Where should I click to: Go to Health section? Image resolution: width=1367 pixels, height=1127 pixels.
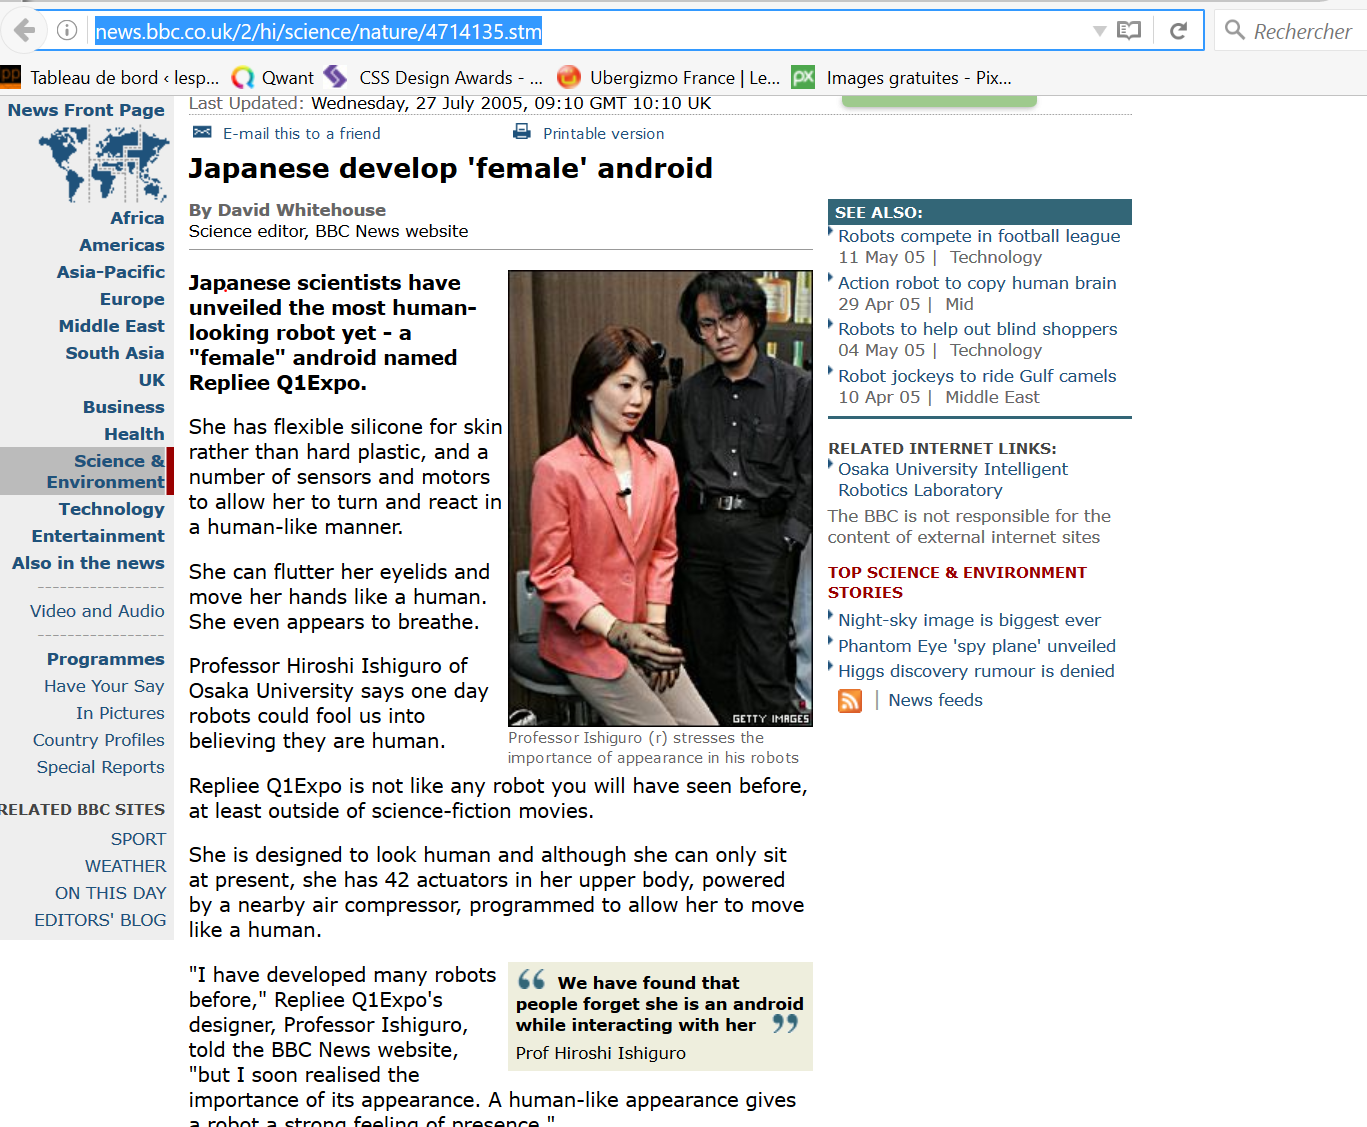pos(134,434)
